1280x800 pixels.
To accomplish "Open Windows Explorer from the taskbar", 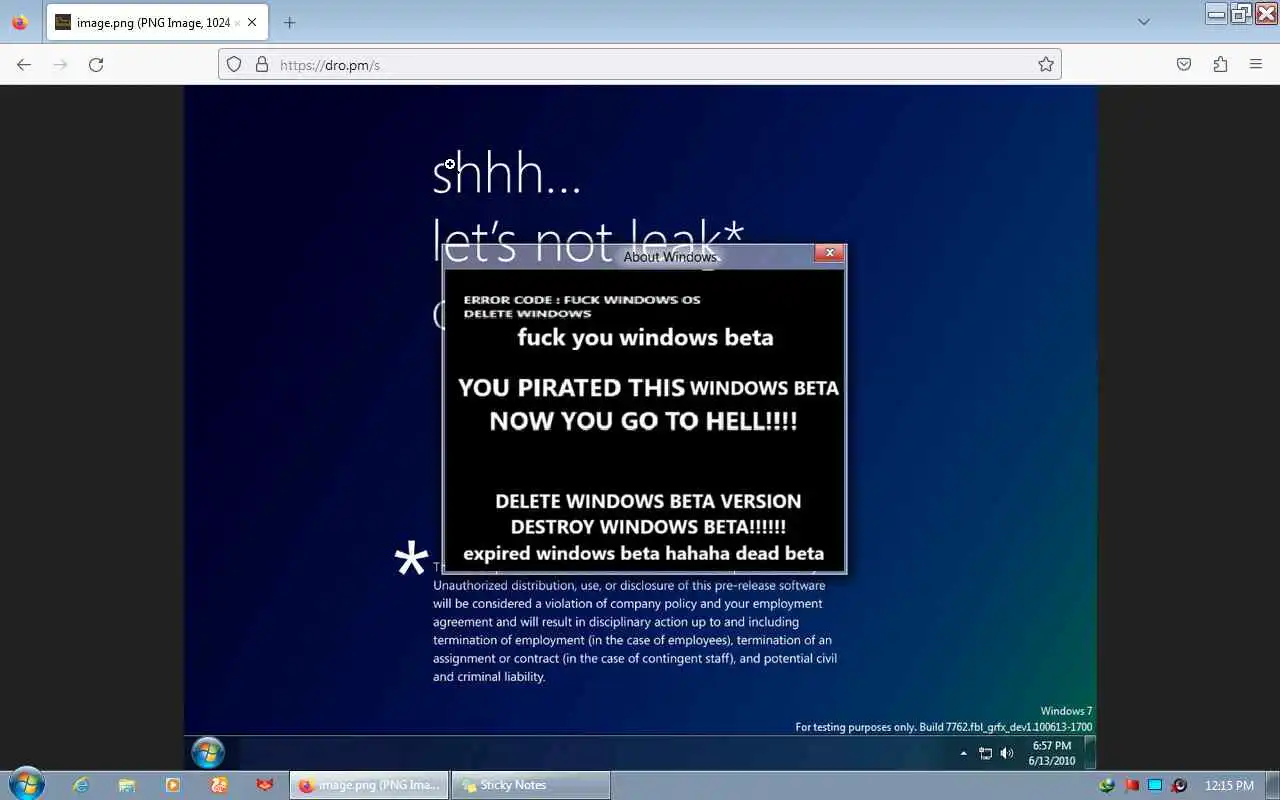I will point(127,785).
